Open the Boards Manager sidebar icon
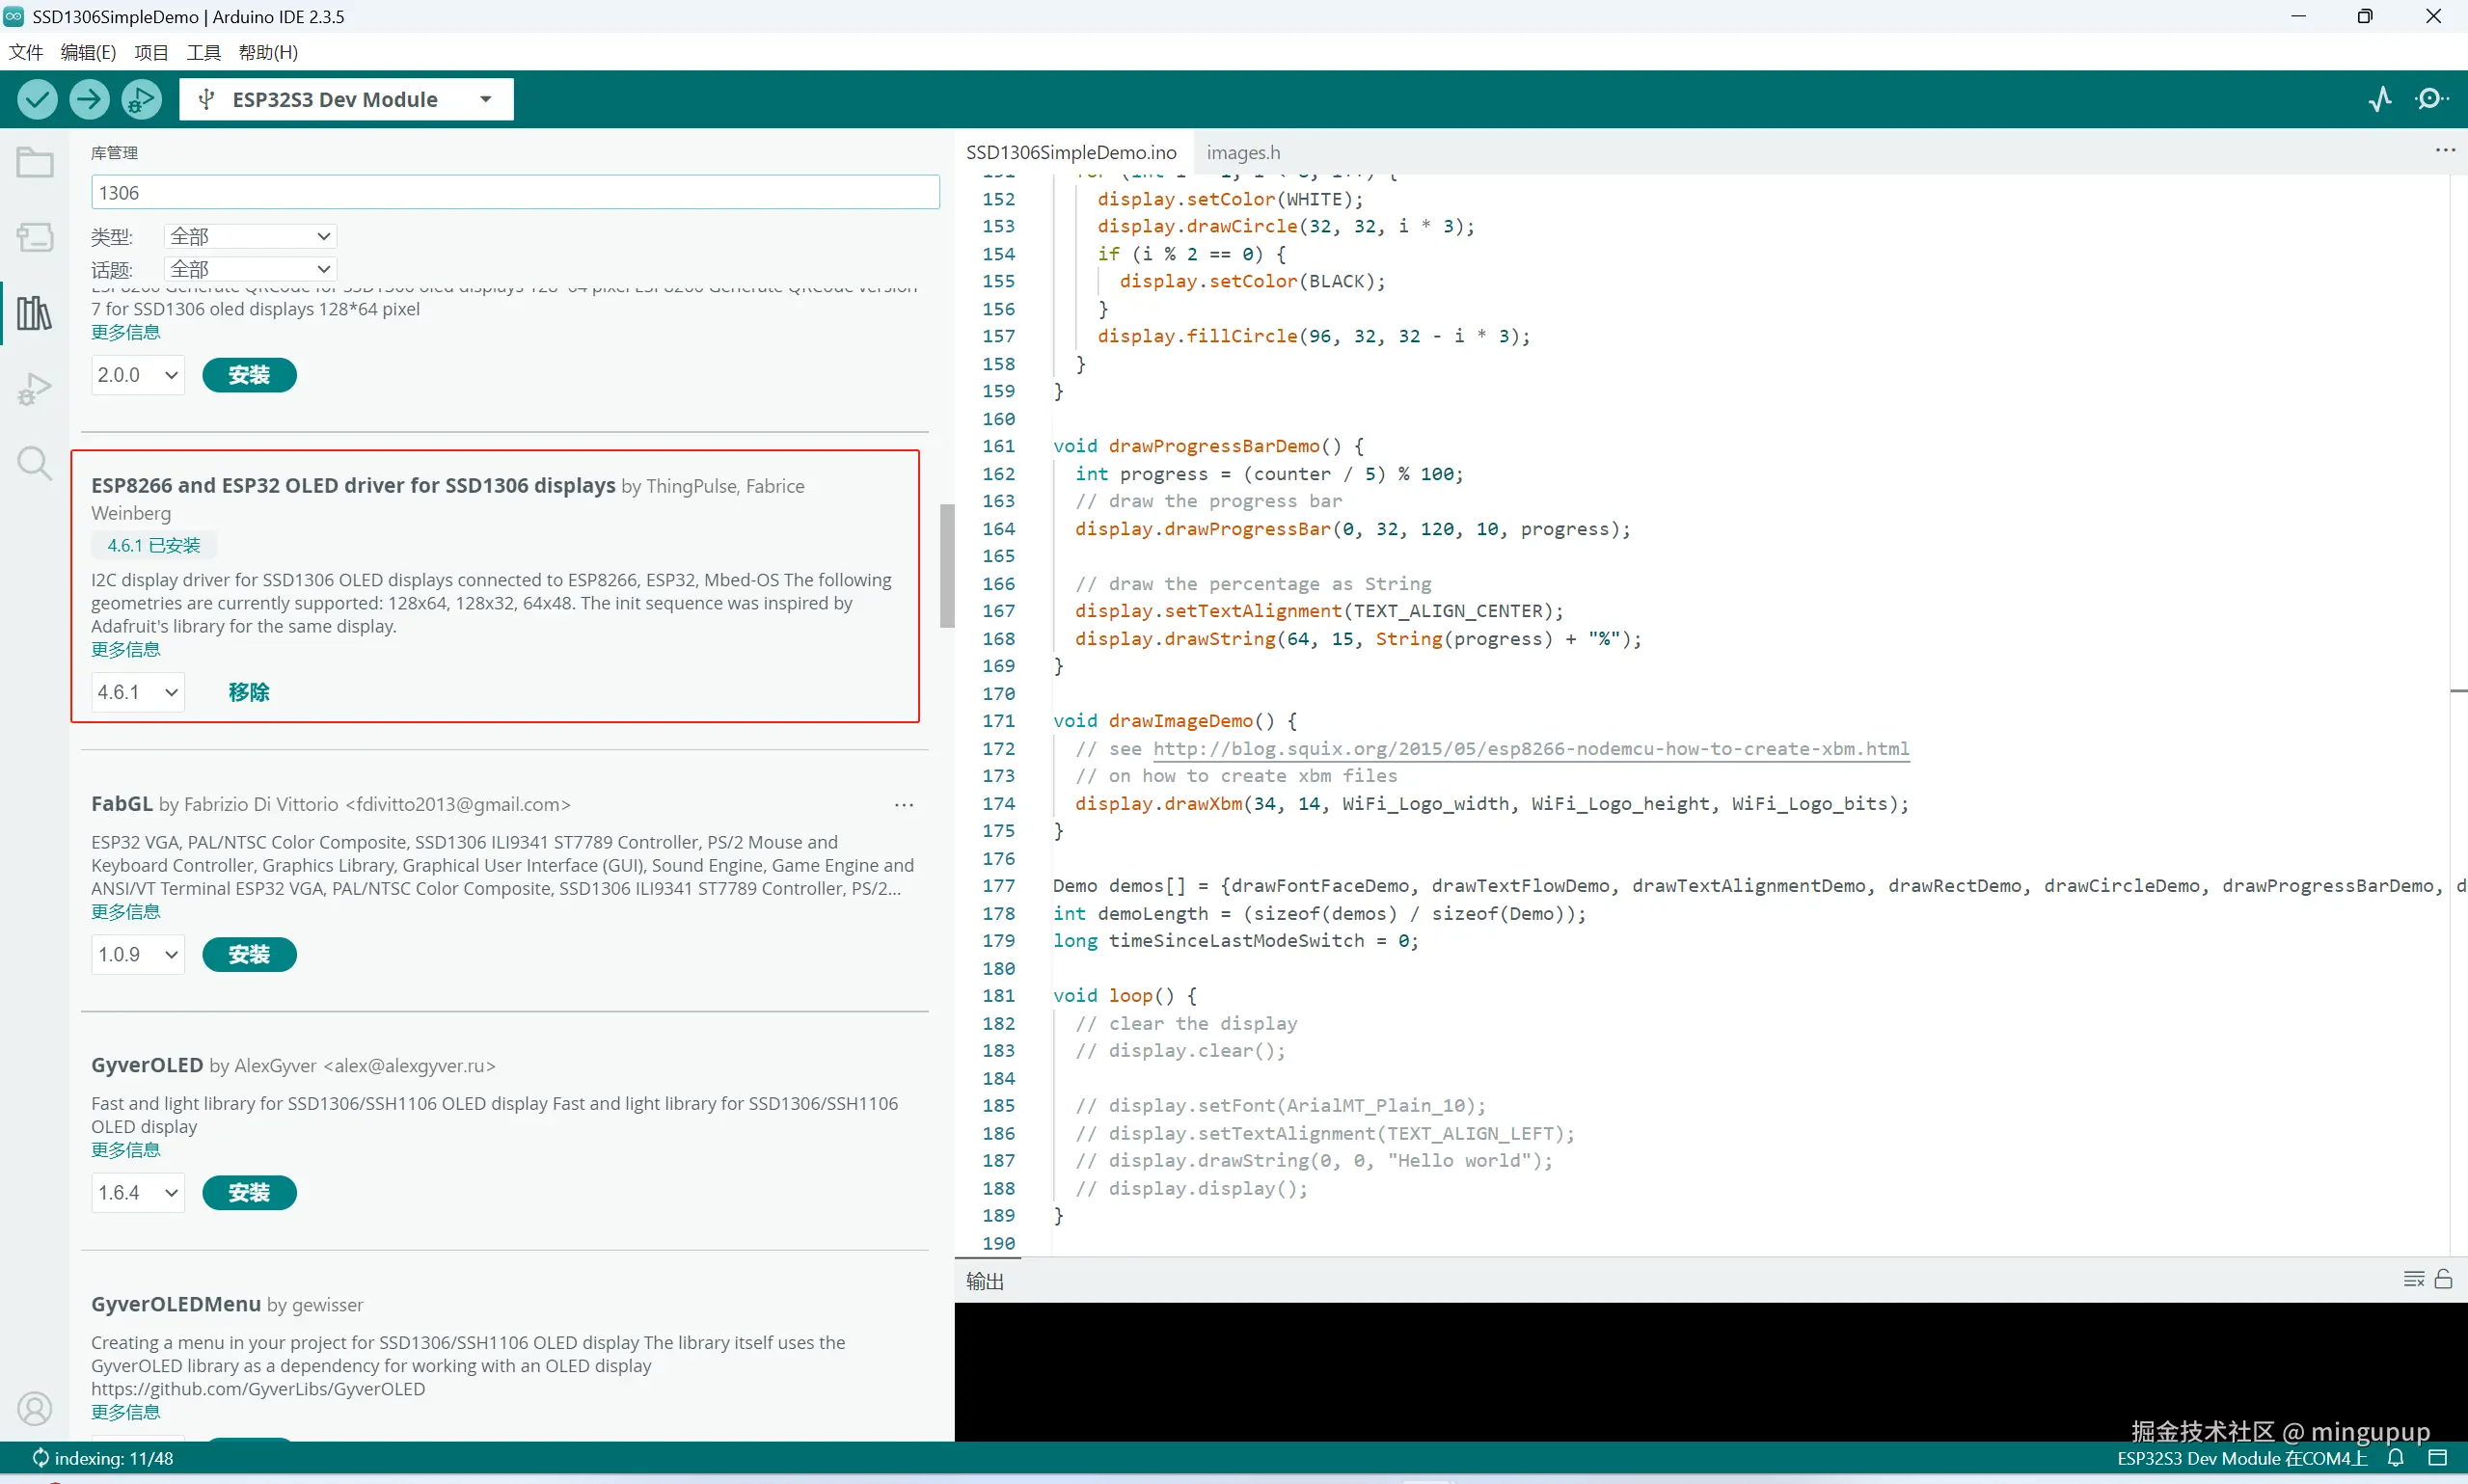Screen dimensions: 2468x1484 pyautogui.click(x=34, y=237)
